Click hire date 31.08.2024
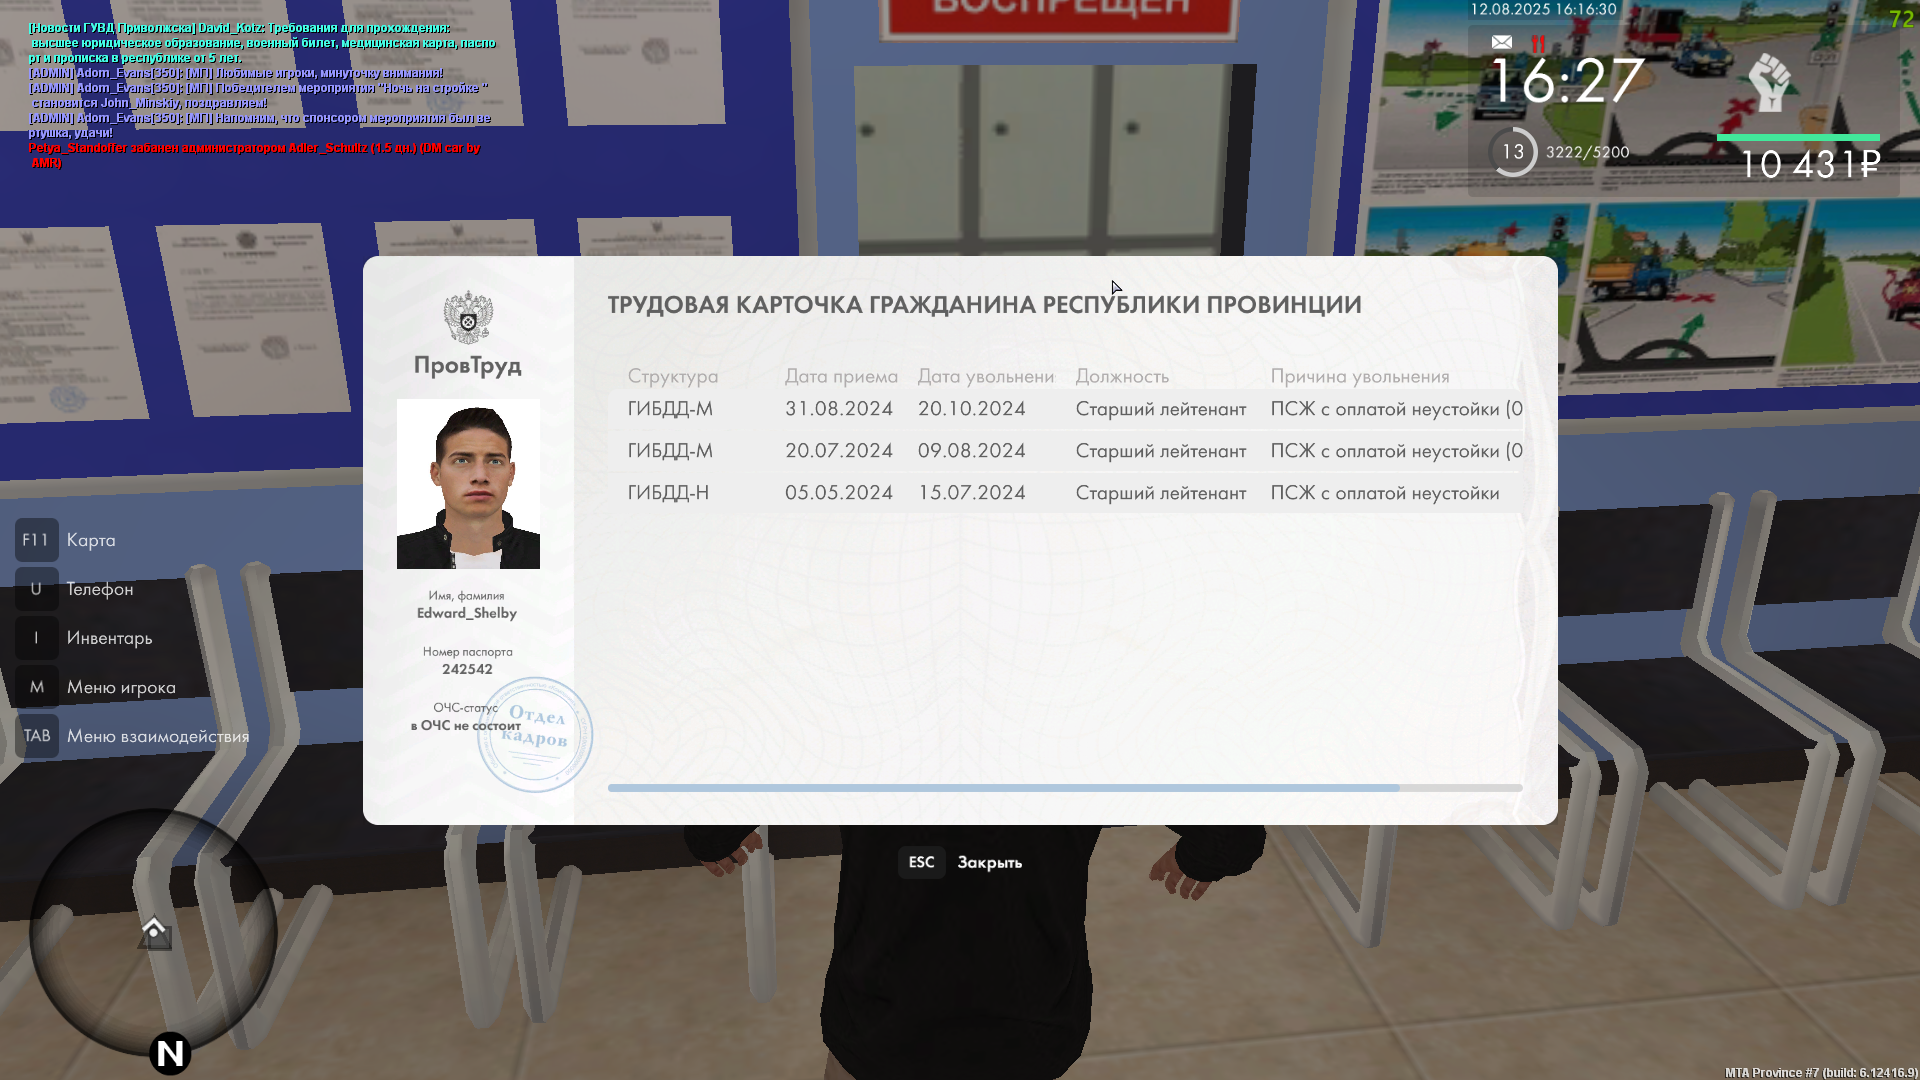The image size is (1920, 1080). tap(838, 409)
